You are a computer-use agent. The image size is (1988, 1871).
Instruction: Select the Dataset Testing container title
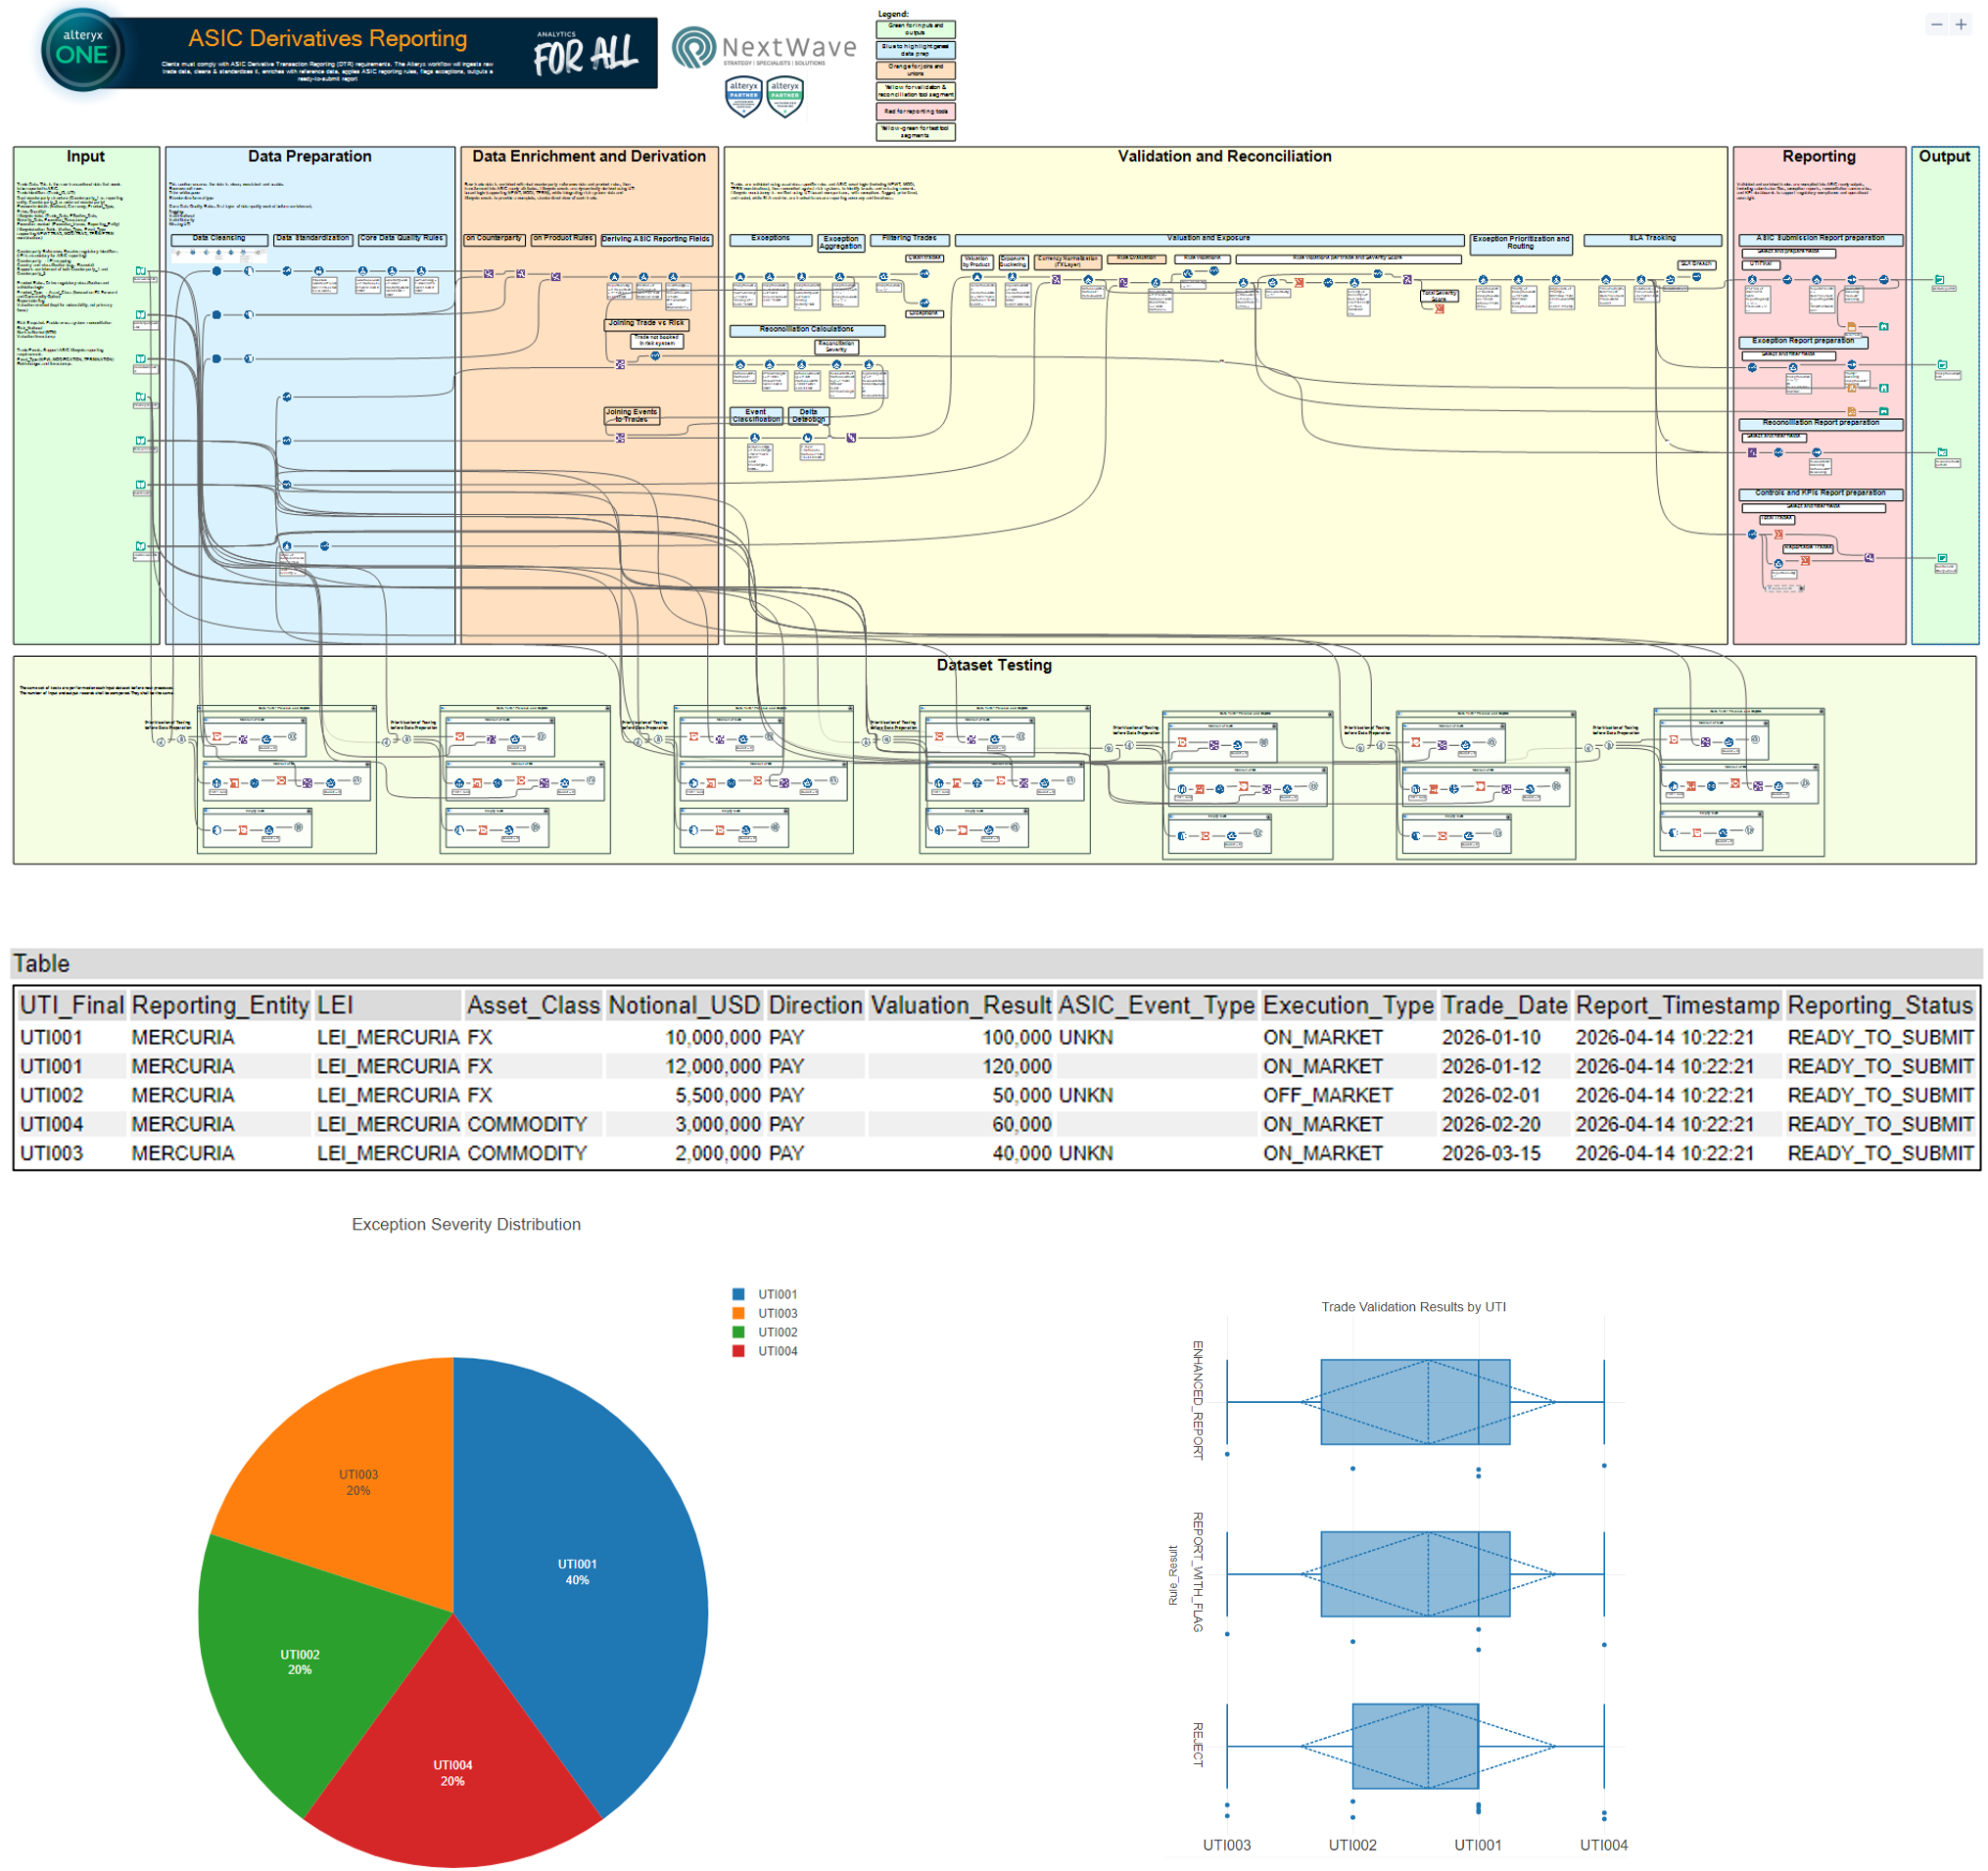[994, 665]
